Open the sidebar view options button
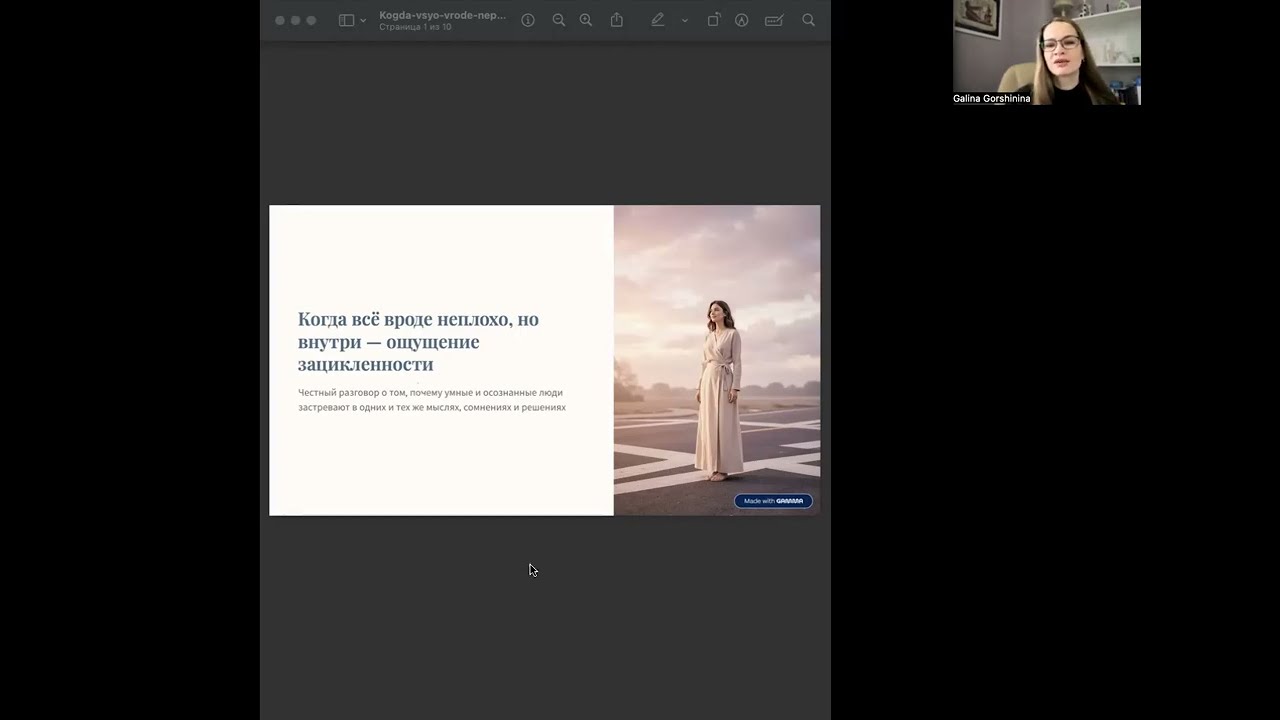The height and width of the screenshot is (720, 1280). (x=346, y=20)
